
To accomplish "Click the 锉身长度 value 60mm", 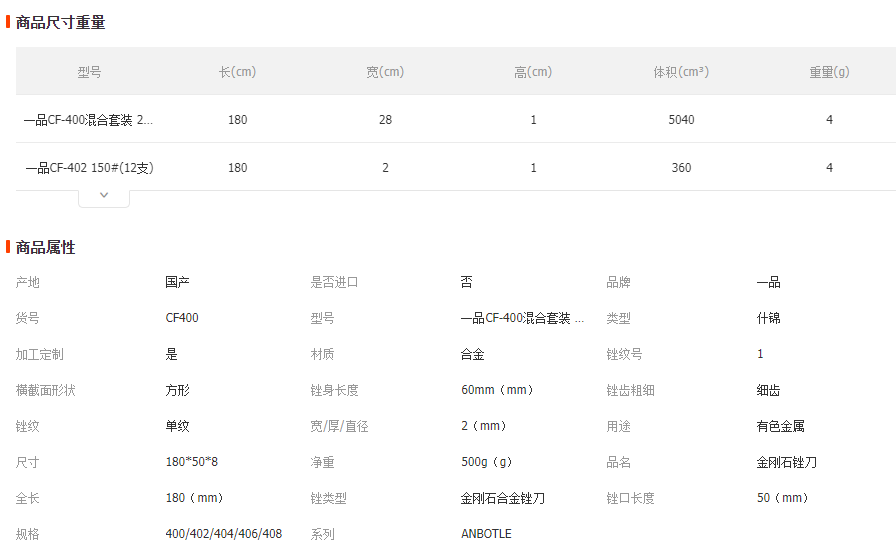I will 497,390.
